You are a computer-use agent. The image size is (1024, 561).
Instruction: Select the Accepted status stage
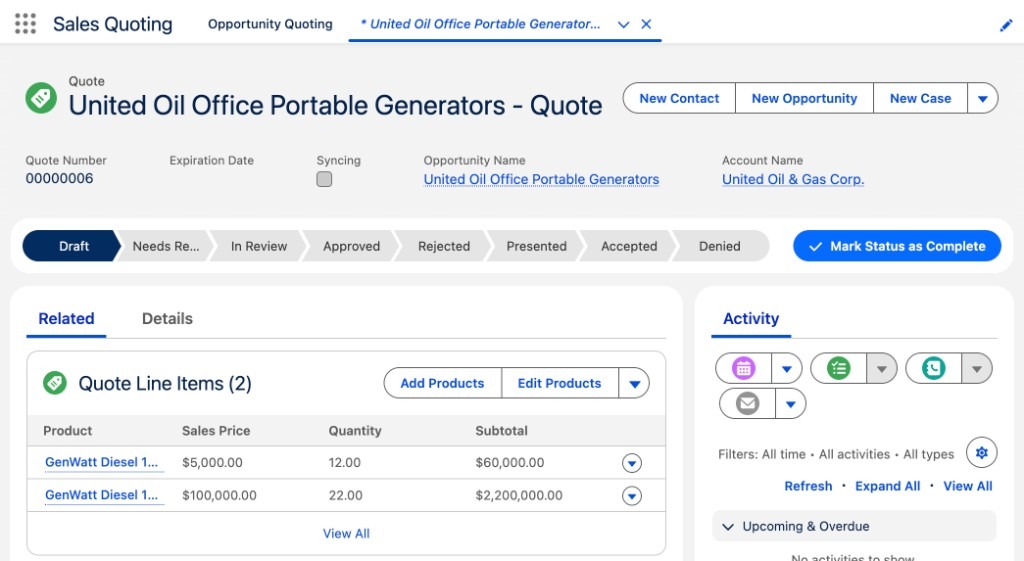point(629,246)
